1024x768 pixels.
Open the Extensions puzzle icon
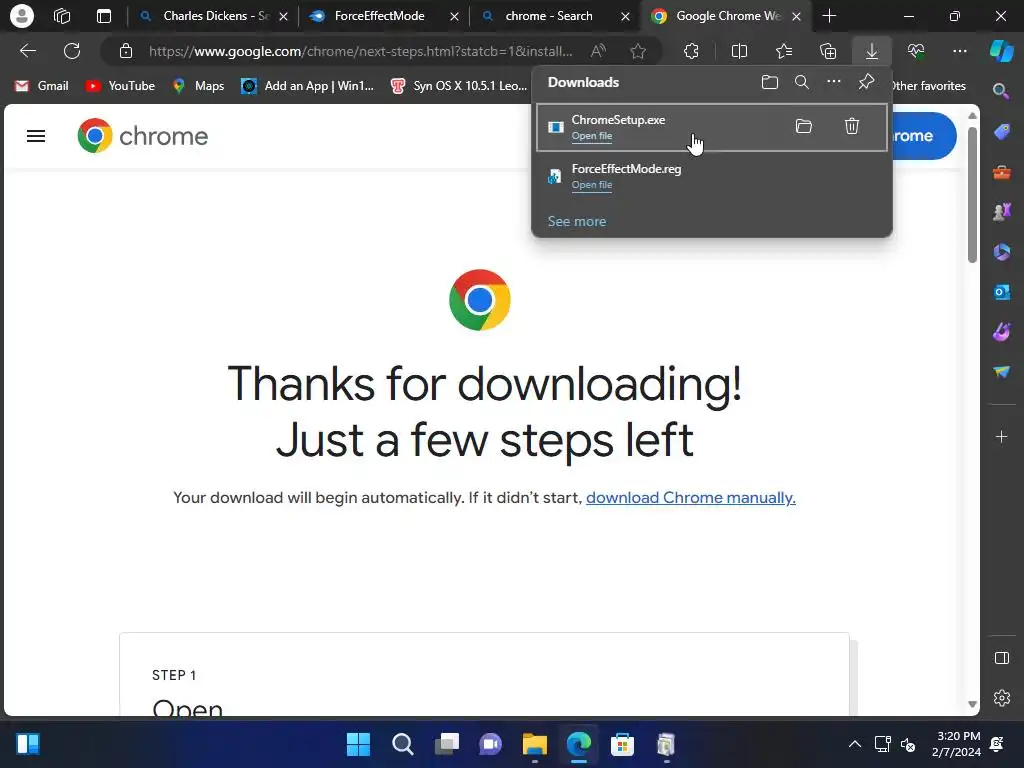(692, 51)
